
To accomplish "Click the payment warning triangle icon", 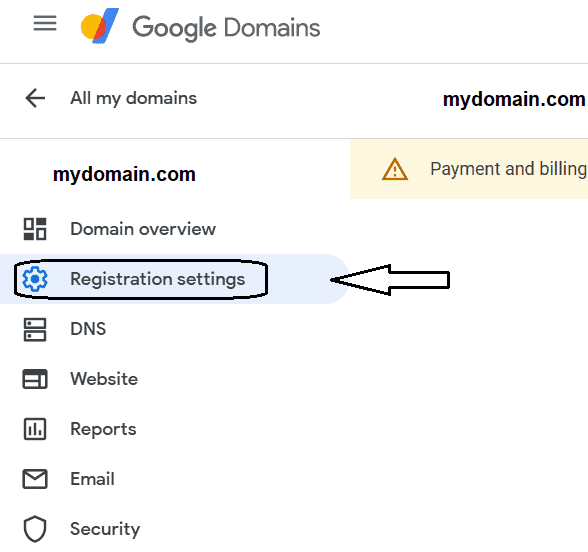I will (394, 169).
